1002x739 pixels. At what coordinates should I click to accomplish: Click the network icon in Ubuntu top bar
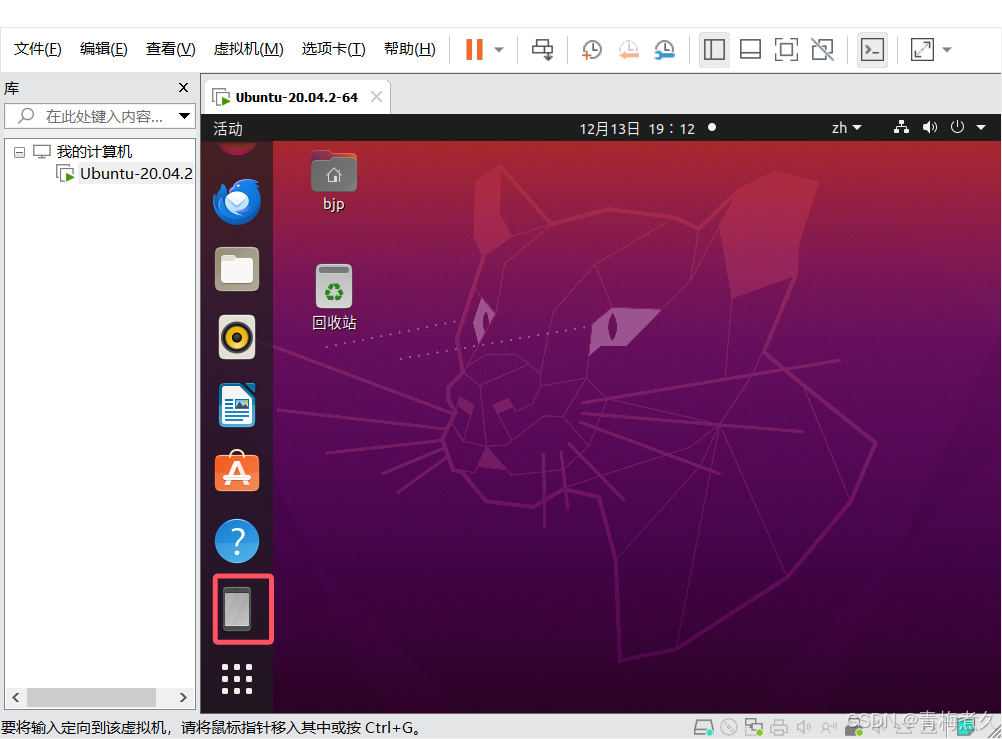tap(901, 127)
